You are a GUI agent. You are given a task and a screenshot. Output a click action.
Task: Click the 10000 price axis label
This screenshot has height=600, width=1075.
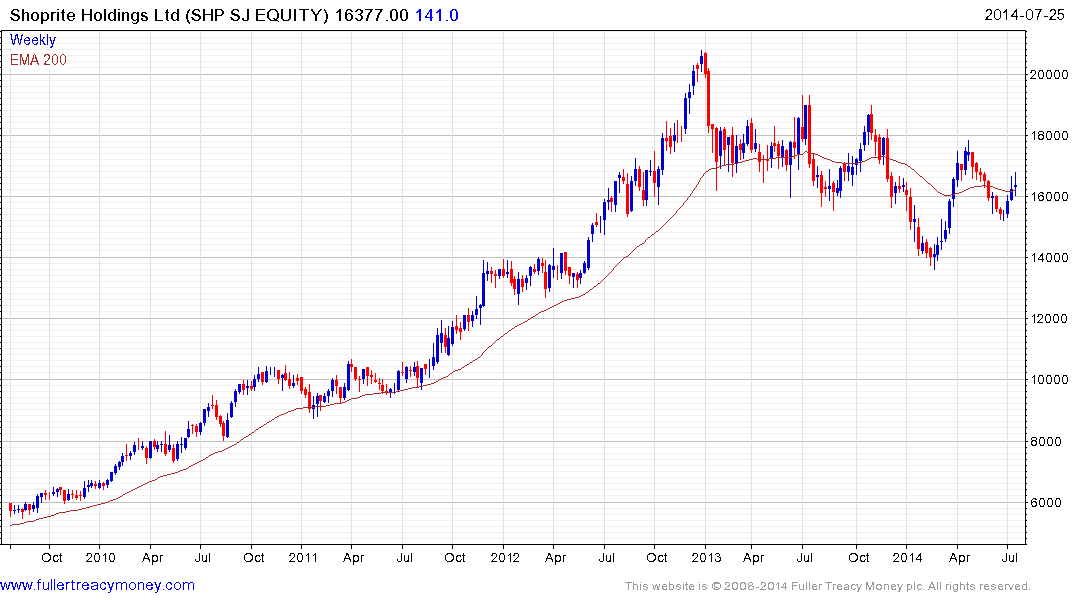tap(1049, 380)
